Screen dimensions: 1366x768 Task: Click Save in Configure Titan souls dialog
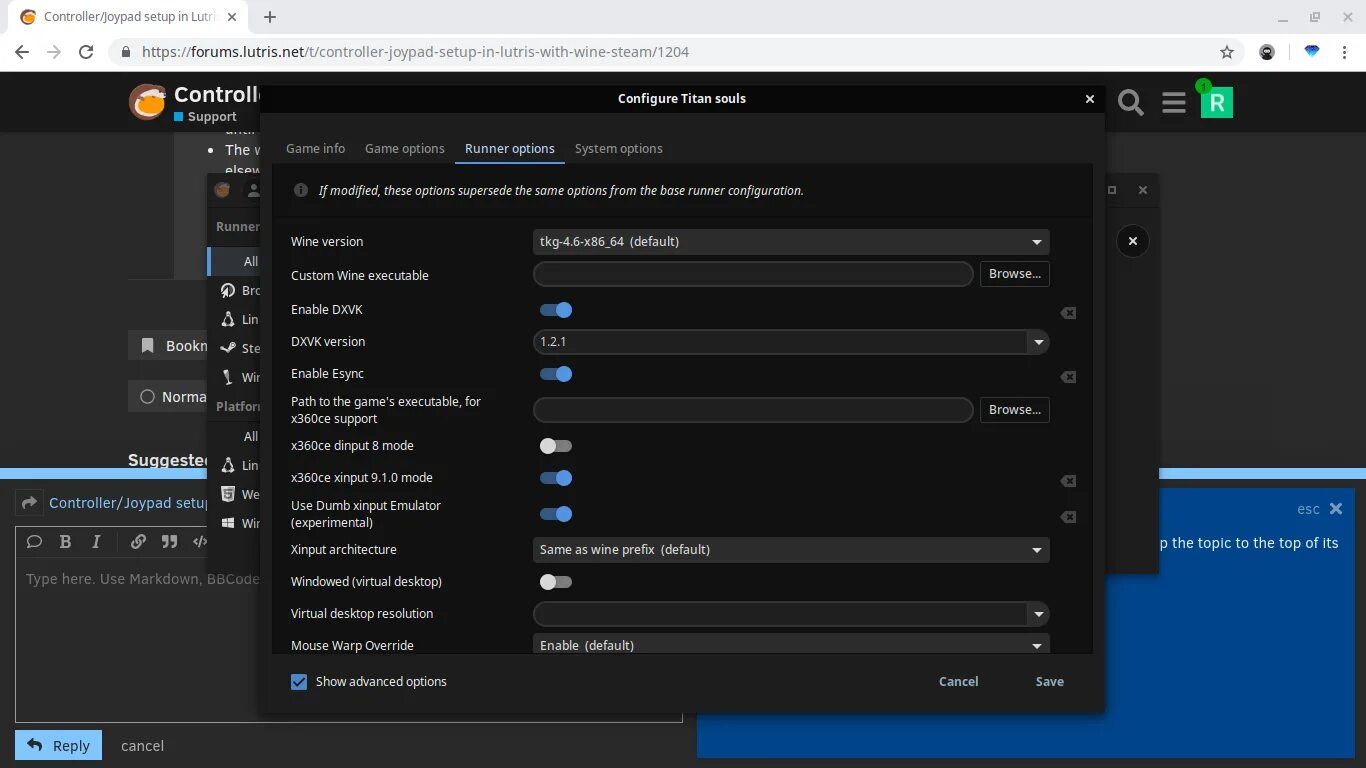point(1049,682)
